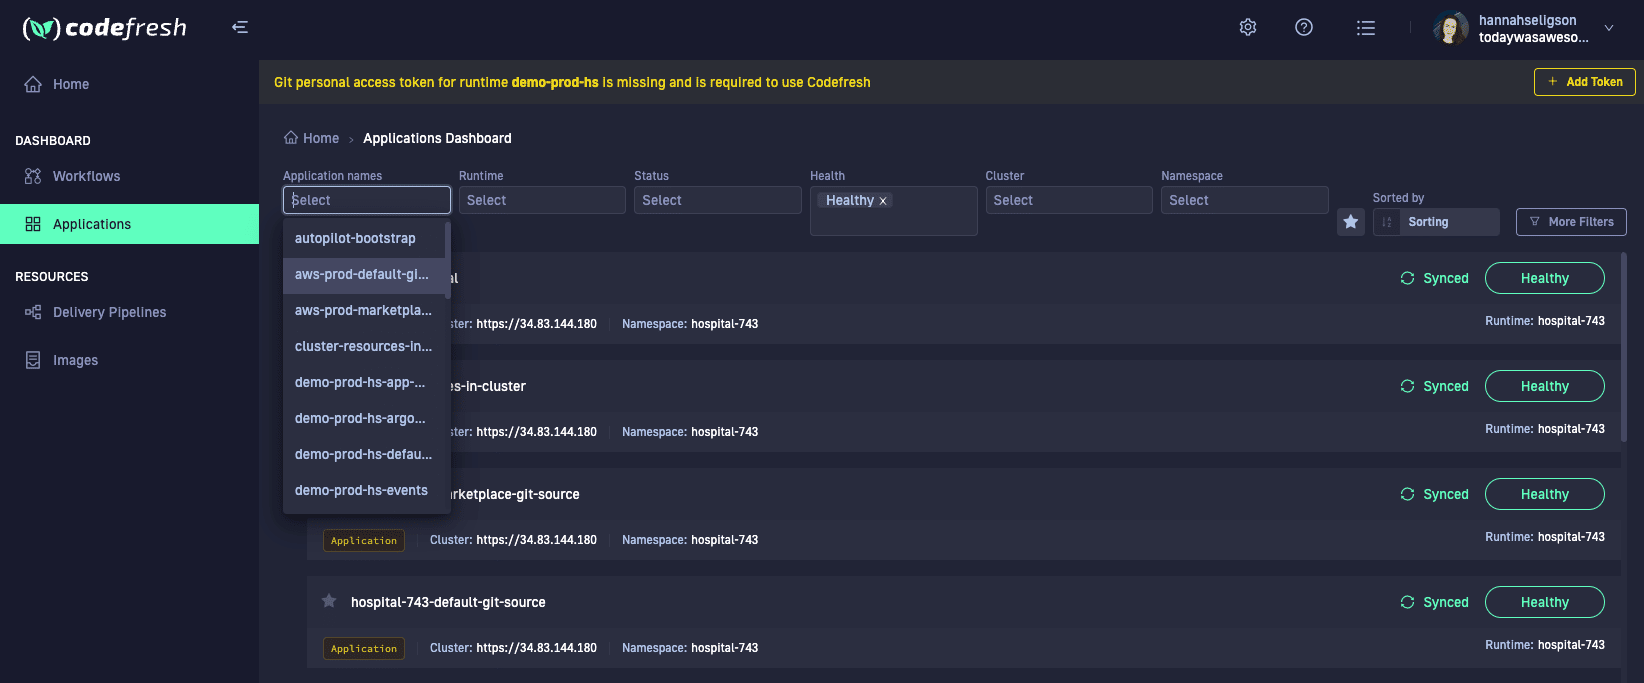Image resolution: width=1644 pixels, height=683 pixels.
Task: Open Delivery Pipelines in the sidebar
Action: point(109,312)
